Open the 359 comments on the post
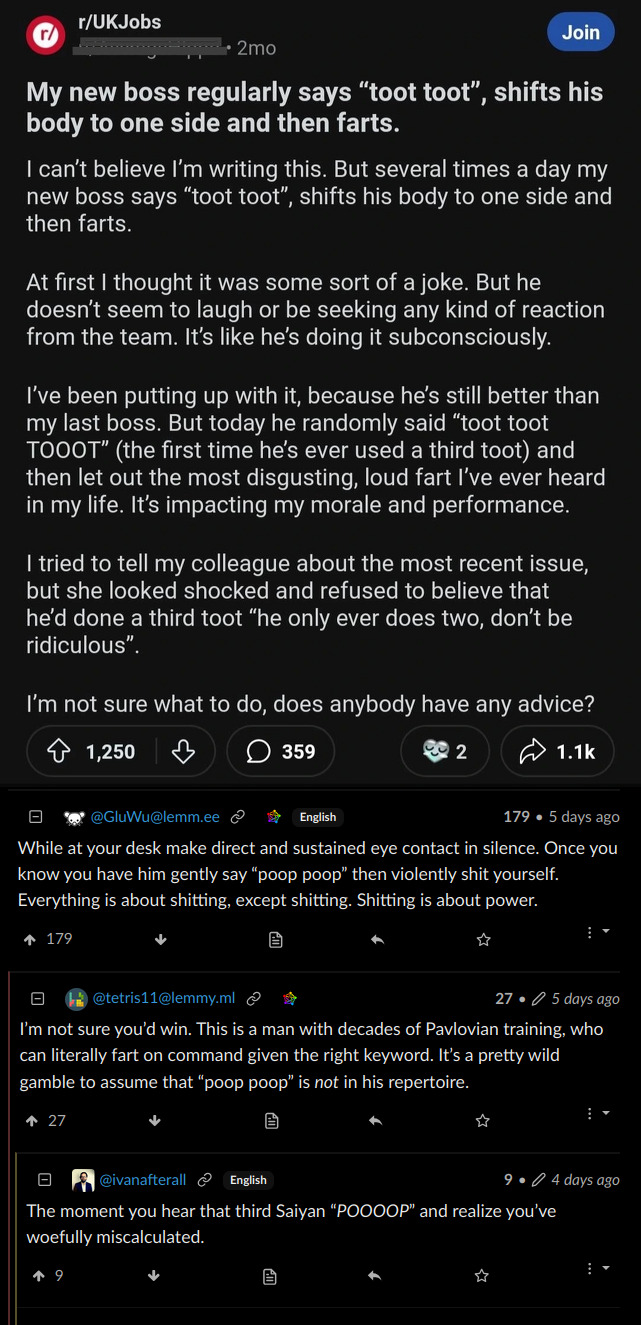Viewport: 641px width, 1325px height. tap(281, 751)
